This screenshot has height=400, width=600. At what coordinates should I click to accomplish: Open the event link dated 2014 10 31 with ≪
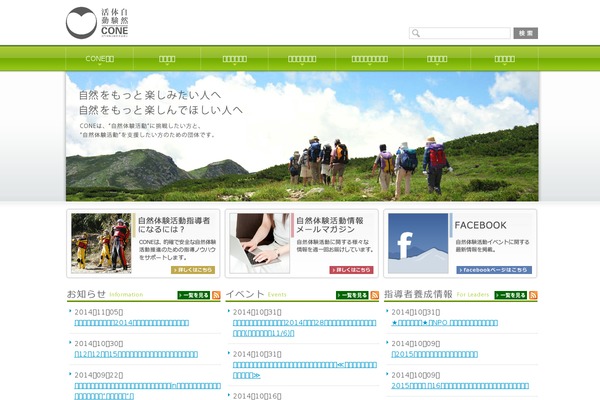(305, 370)
